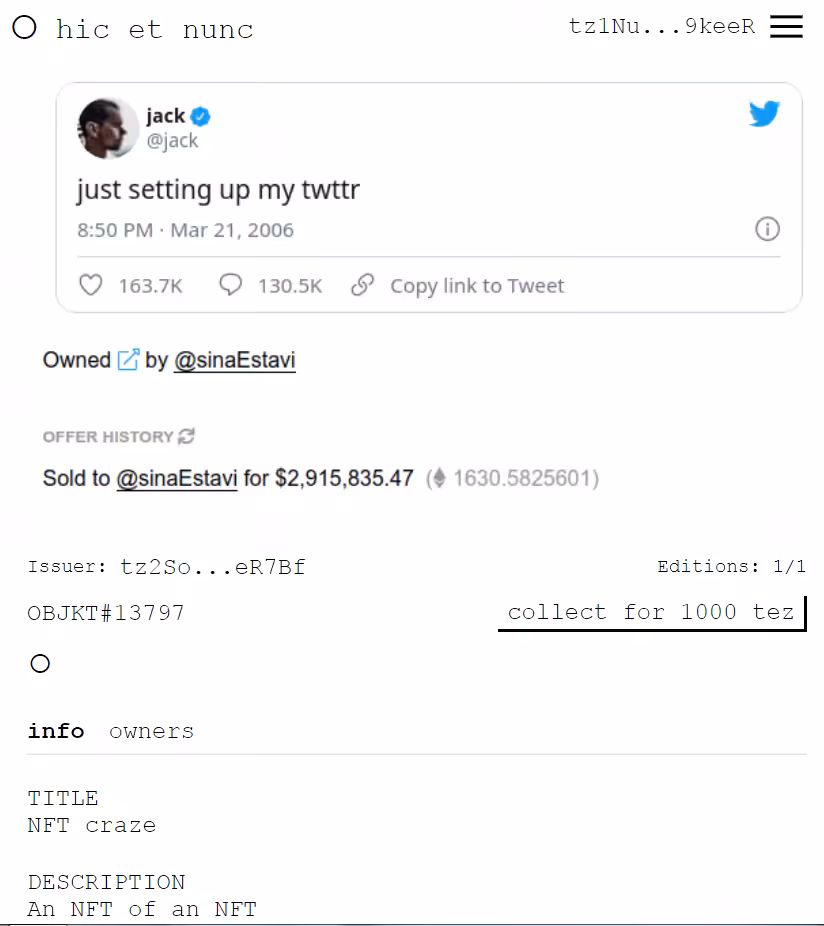Screen dimensions: 824x926
Task: Select the info tab
Action: click(56, 731)
